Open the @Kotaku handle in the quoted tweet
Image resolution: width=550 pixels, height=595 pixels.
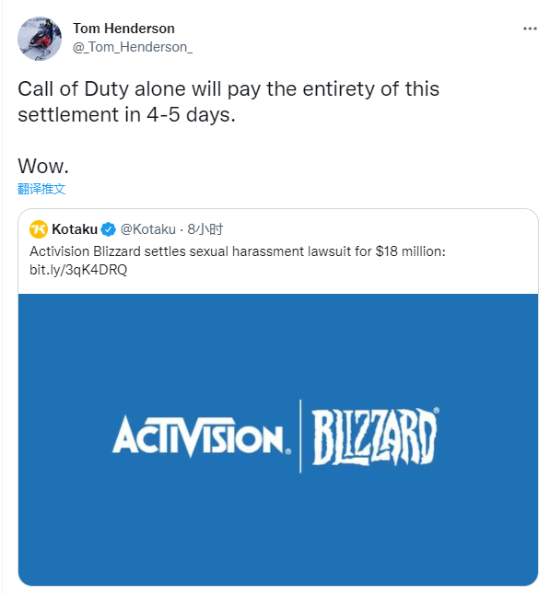pos(148,229)
